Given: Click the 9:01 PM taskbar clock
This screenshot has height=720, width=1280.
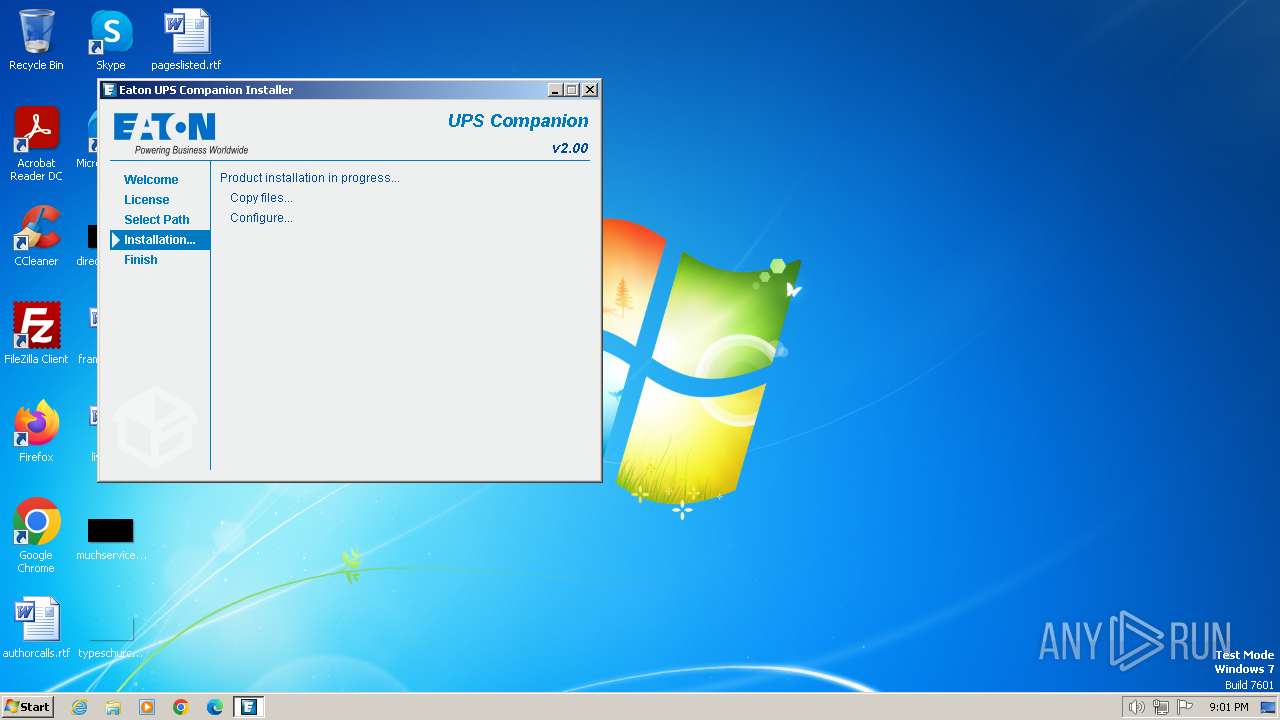Looking at the screenshot, I should (x=1228, y=707).
